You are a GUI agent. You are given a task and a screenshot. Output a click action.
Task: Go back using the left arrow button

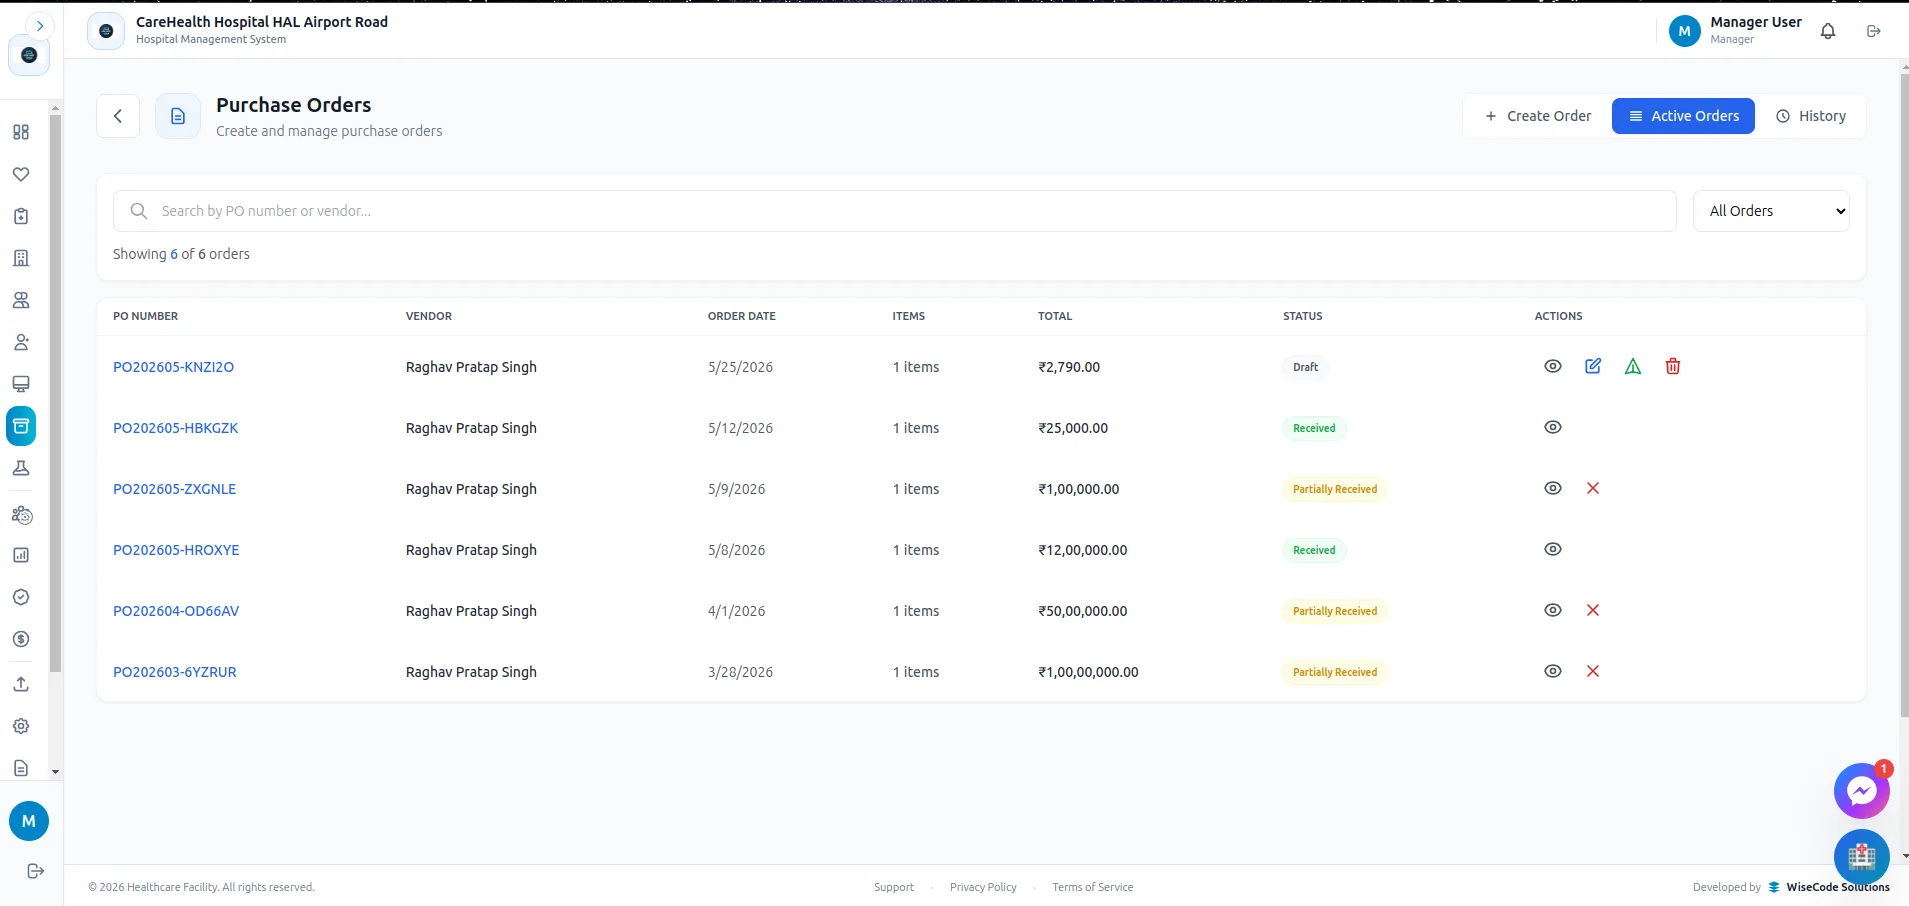[x=118, y=116]
